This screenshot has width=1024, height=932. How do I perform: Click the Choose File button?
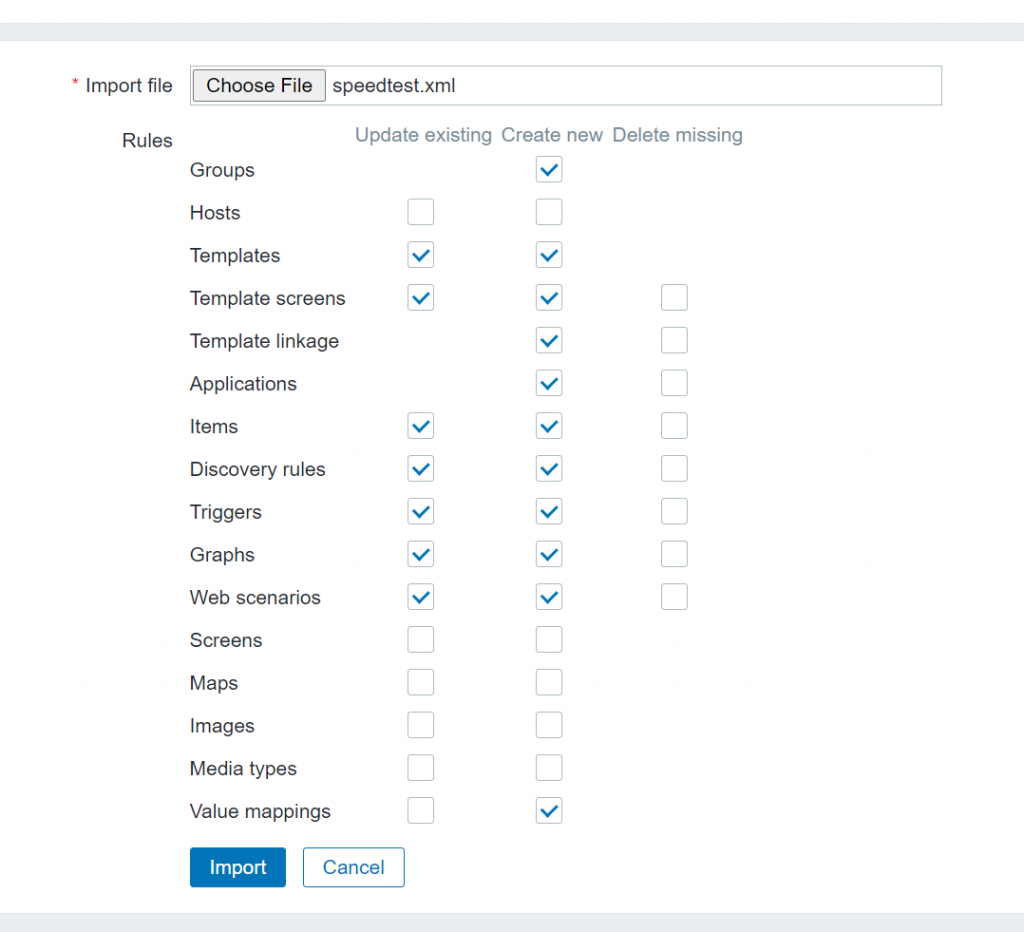(x=259, y=86)
